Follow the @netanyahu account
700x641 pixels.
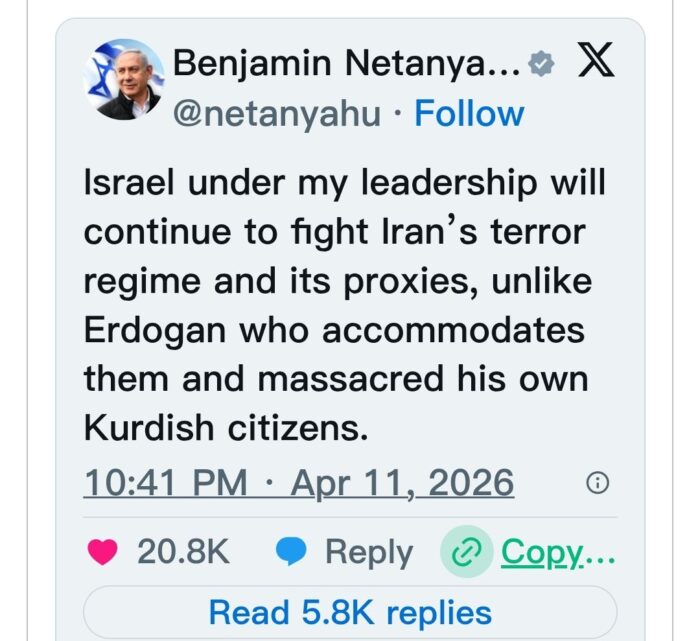click(x=469, y=113)
